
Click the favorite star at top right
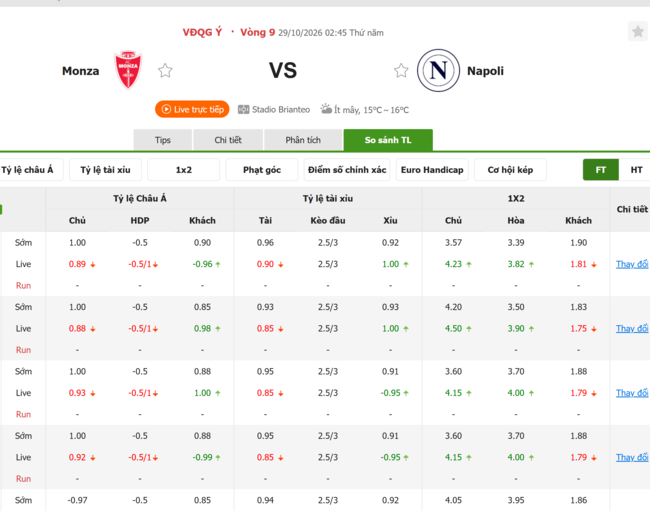[x=638, y=31]
